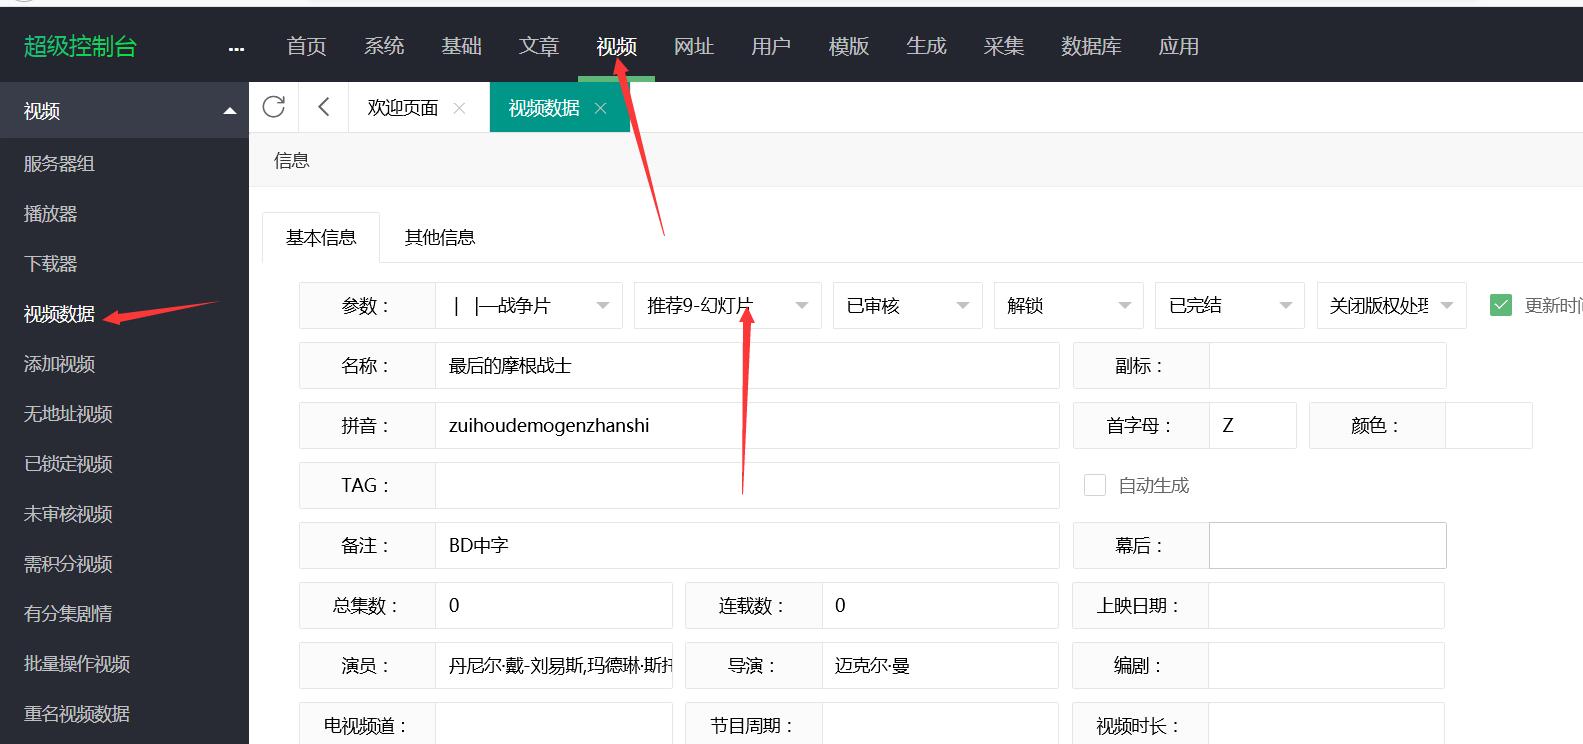Image resolution: width=1583 pixels, height=744 pixels.
Task: Click the 演员 field
Action: point(554,665)
